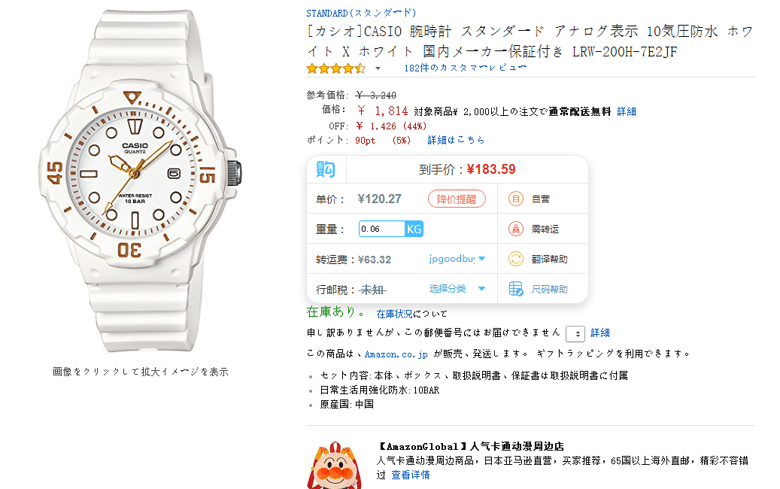Click the STANDARD(スタンダード) brand link
Viewport: 780px width, 489px height.
point(361,13)
